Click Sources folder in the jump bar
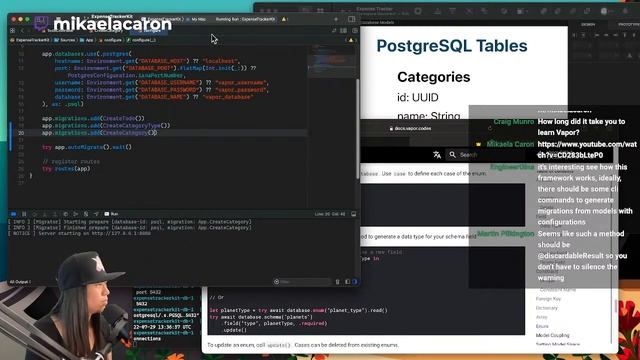 tap(65, 40)
